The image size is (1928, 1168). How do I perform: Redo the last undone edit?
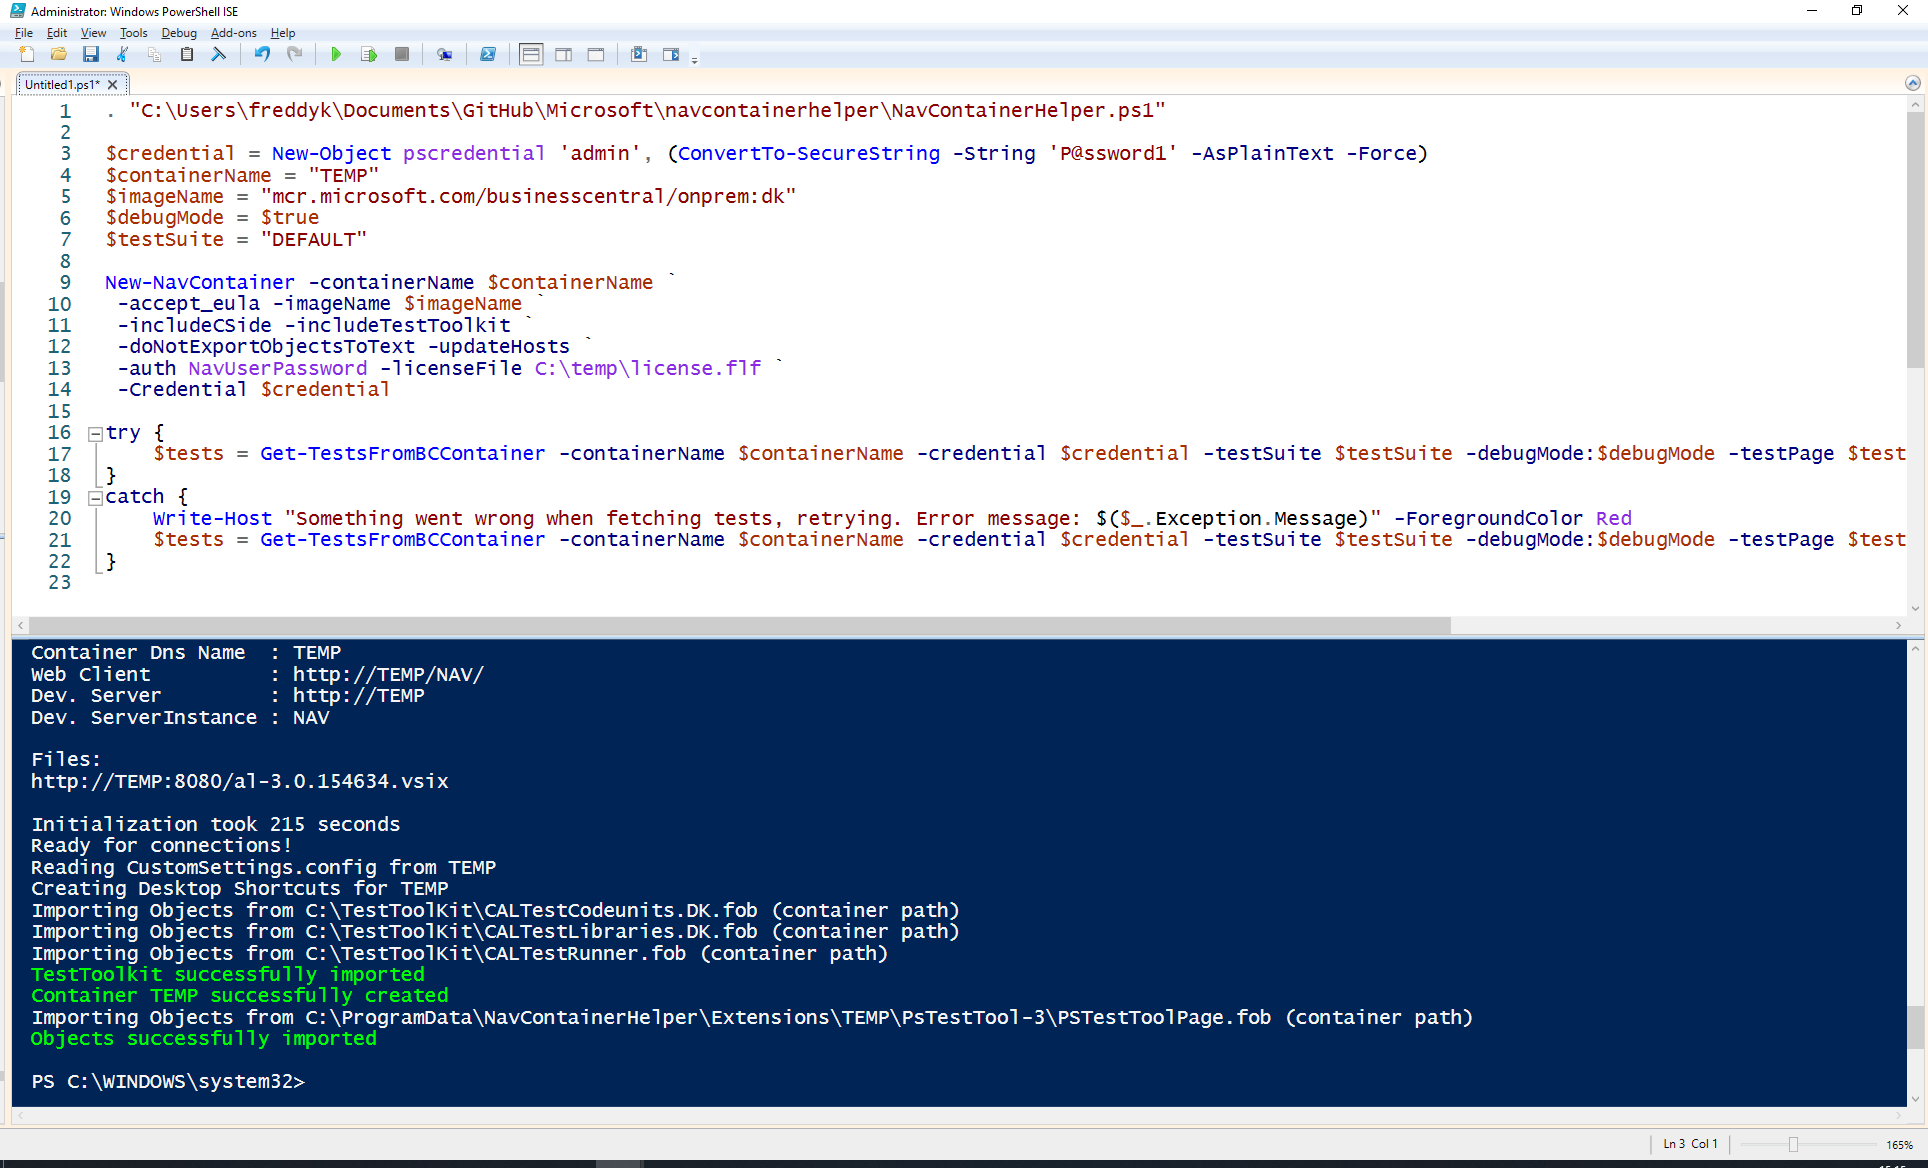click(294, 54)
